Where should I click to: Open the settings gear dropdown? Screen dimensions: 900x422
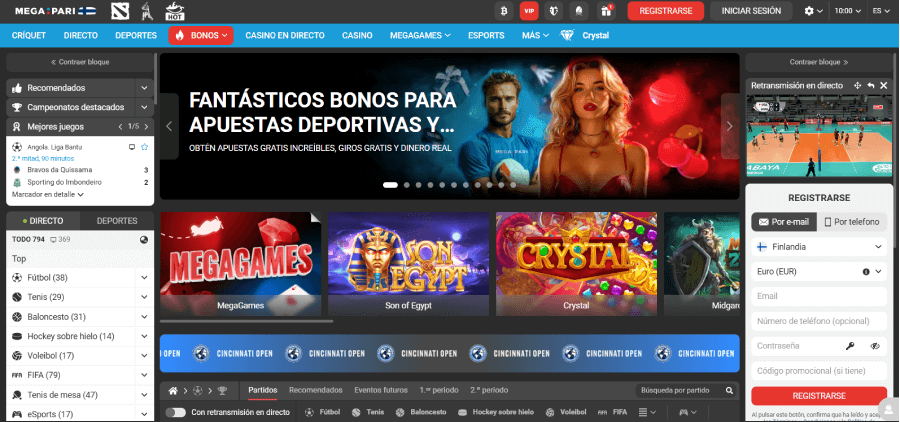tap(814, 10)
